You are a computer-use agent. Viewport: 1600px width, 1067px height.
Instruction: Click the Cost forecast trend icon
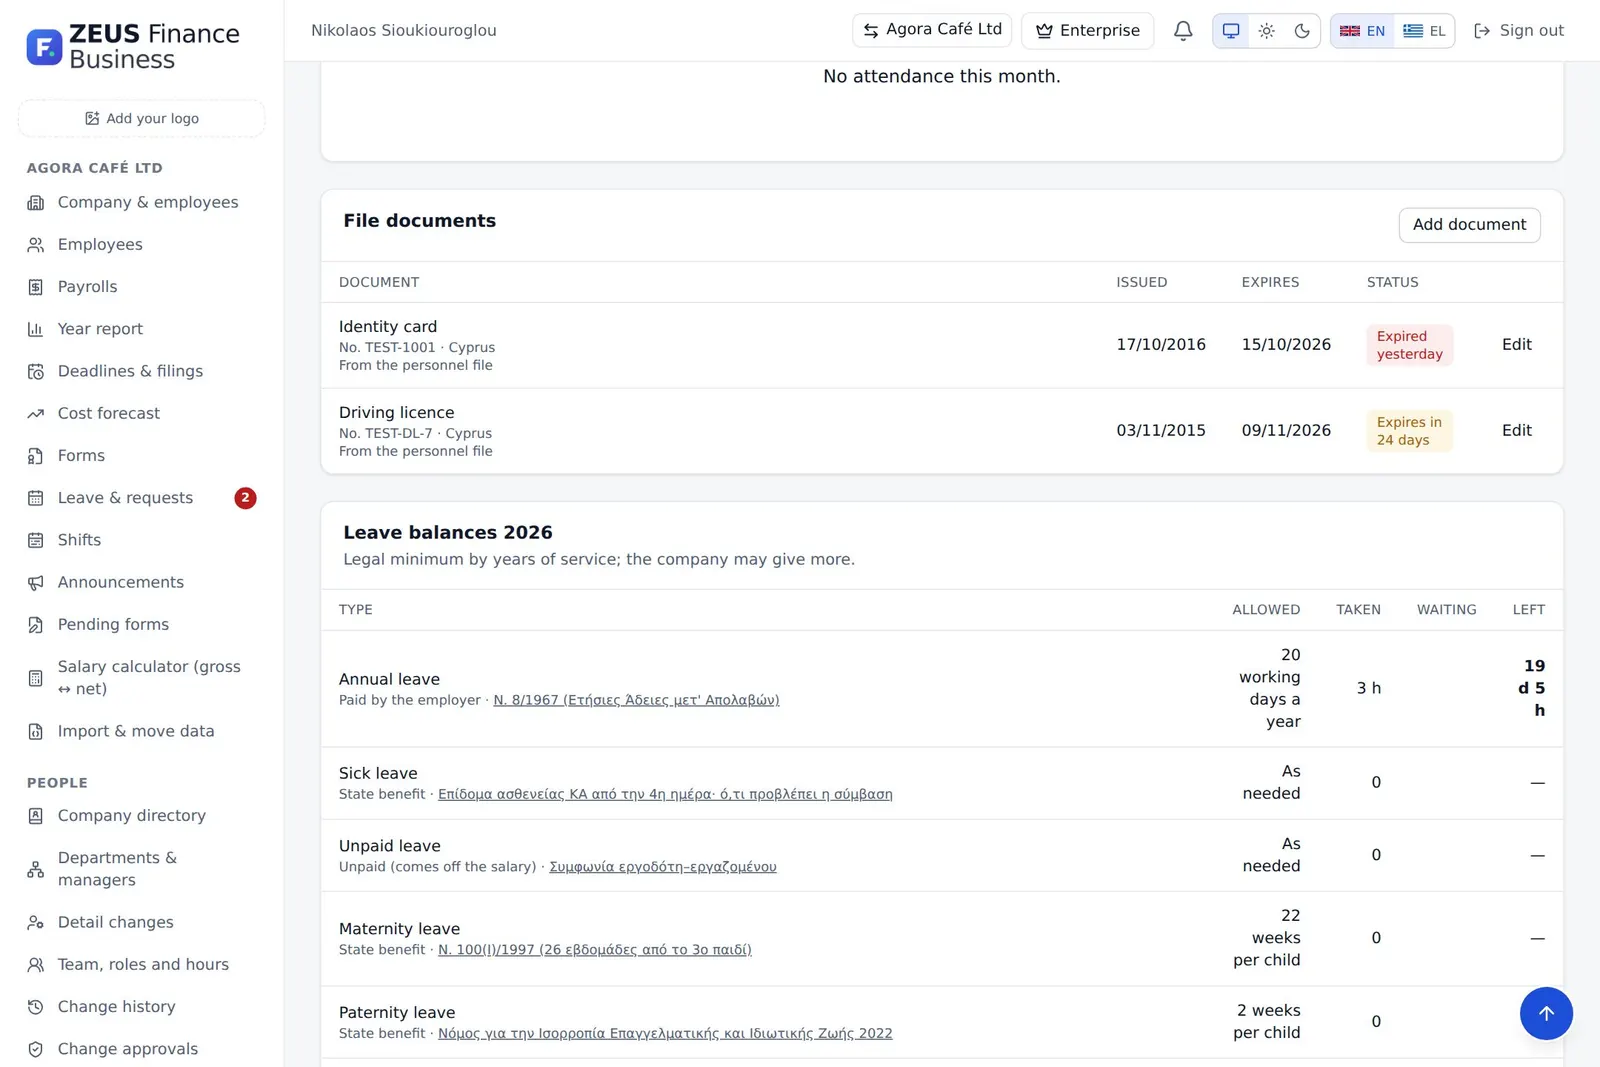click(x=36, y=414)
